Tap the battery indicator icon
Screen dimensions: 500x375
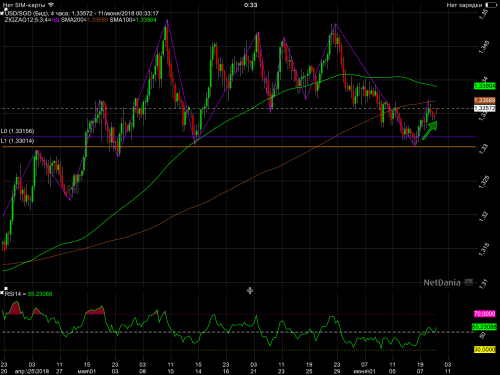491,5
